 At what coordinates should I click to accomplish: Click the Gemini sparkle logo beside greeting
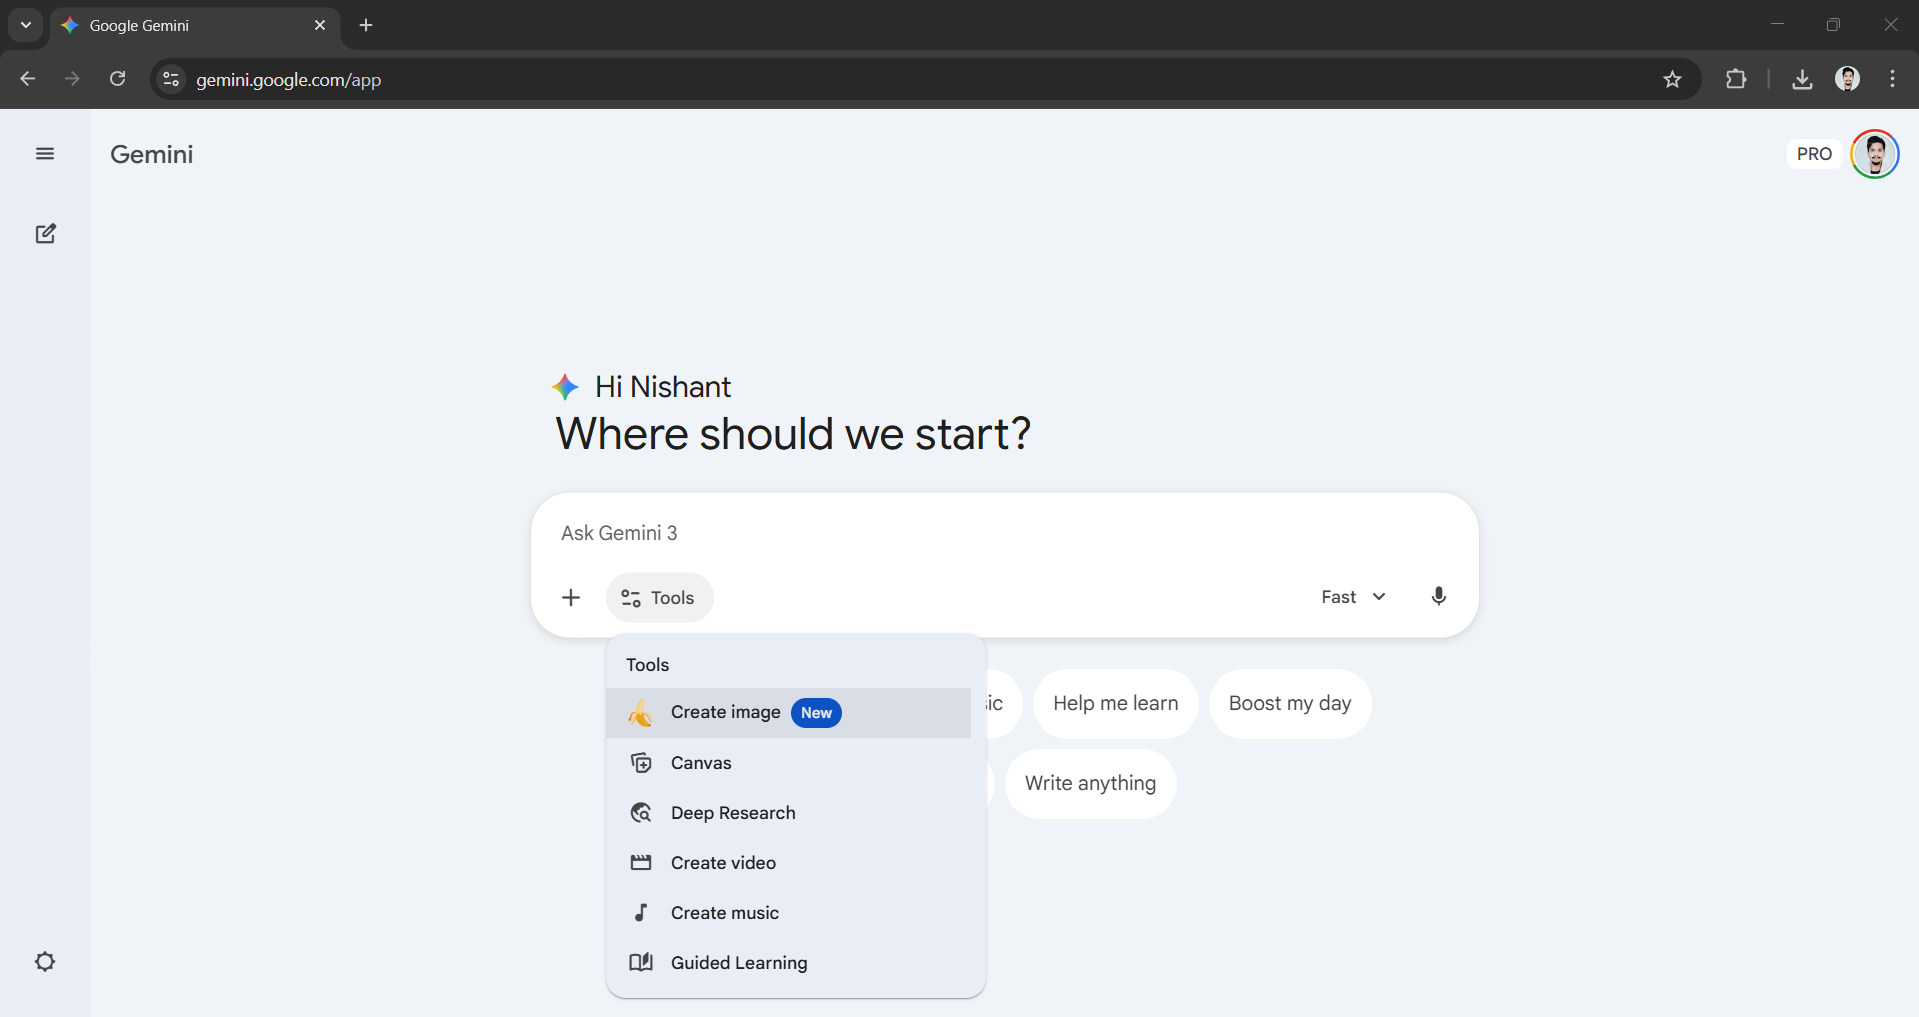pos(565,387)
